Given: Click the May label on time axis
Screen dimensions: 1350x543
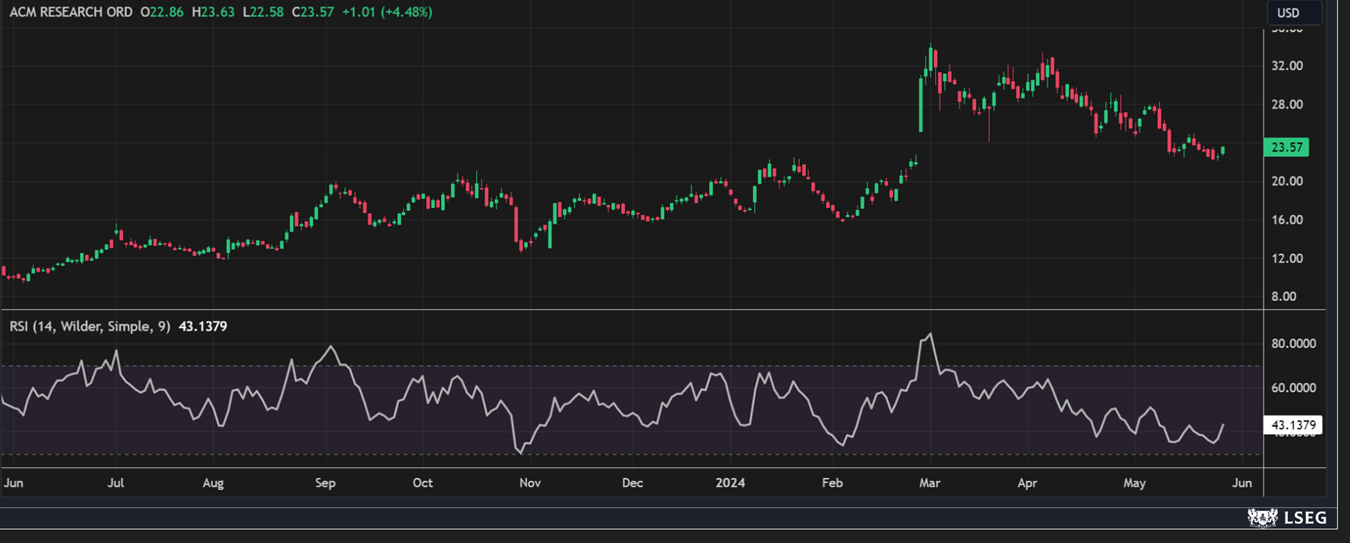Looking at the screenshot, I should click(1134, 482).
